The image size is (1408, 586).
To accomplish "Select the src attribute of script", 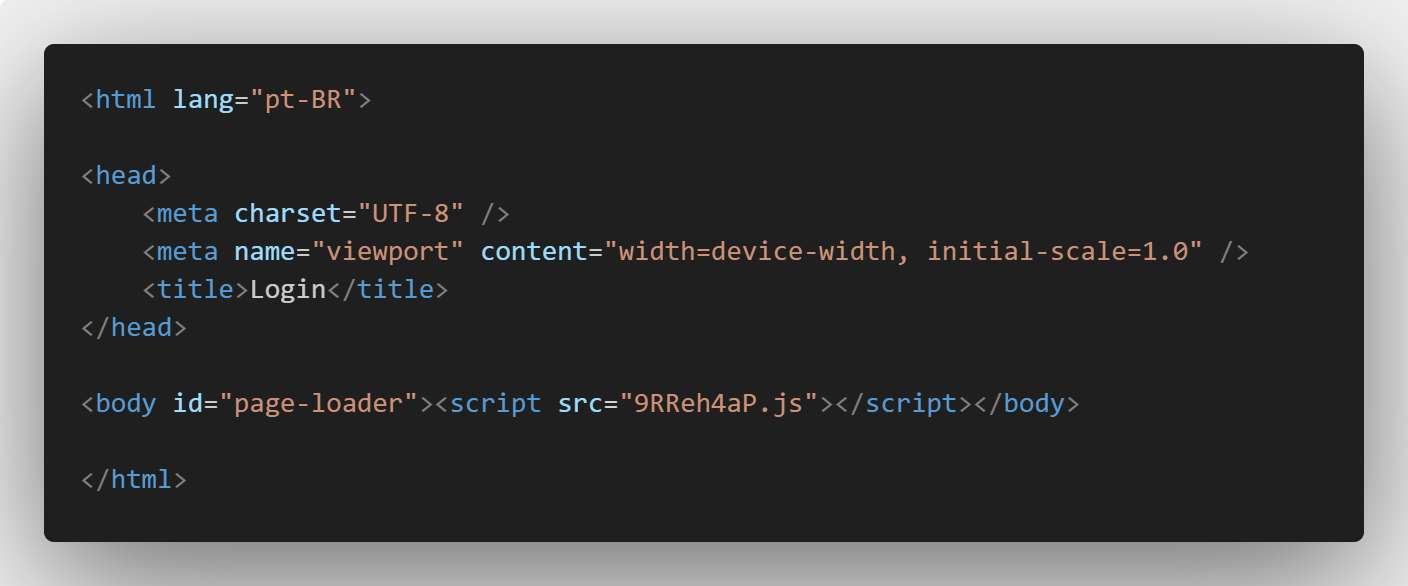I will tap(580, 404).
